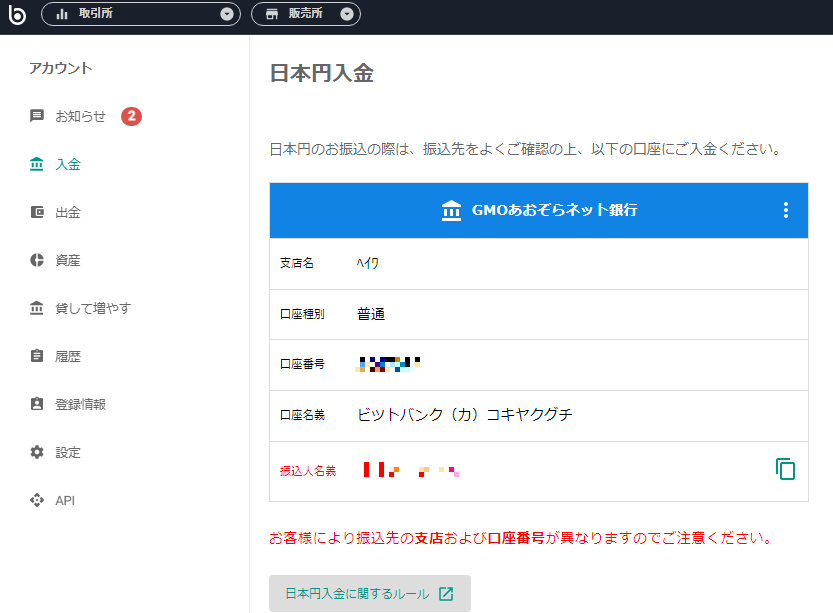The width and height of the screenshot is (833, 613).
Task: Click the API icon in sidebar
Action: 37,500
